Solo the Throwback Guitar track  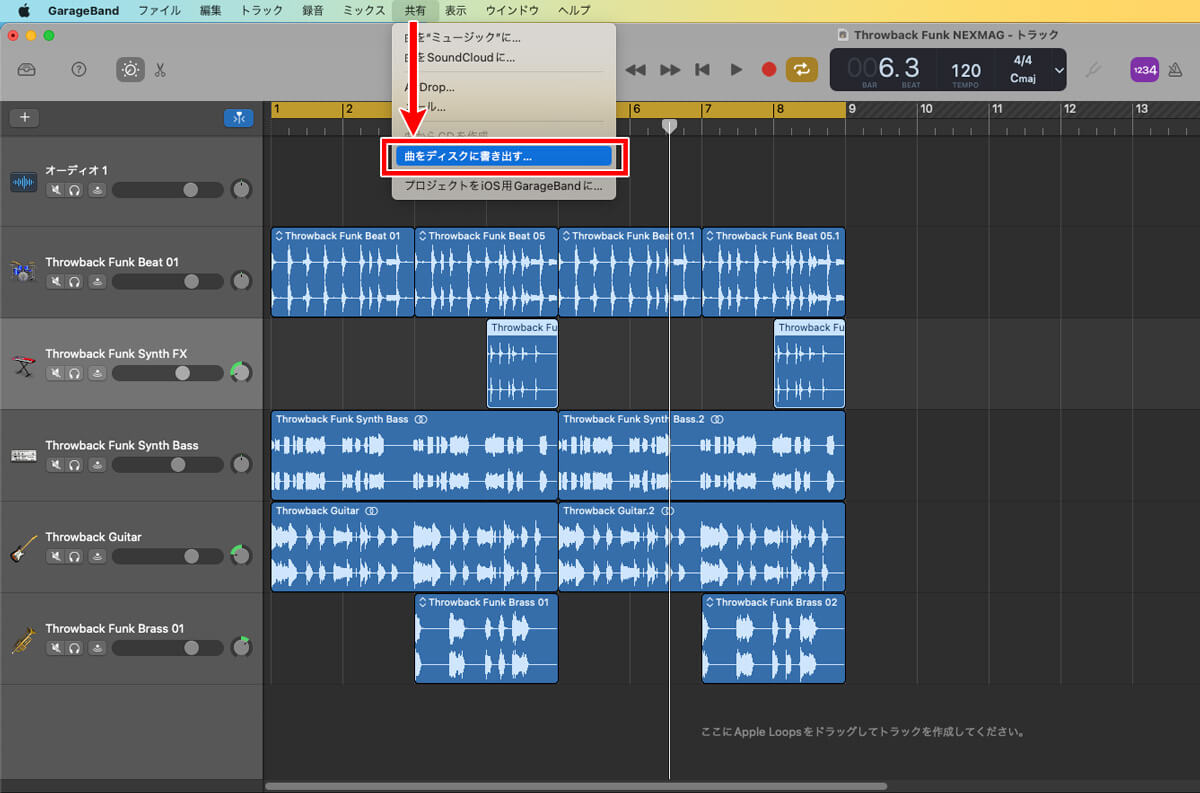click(x=74, y=556)
